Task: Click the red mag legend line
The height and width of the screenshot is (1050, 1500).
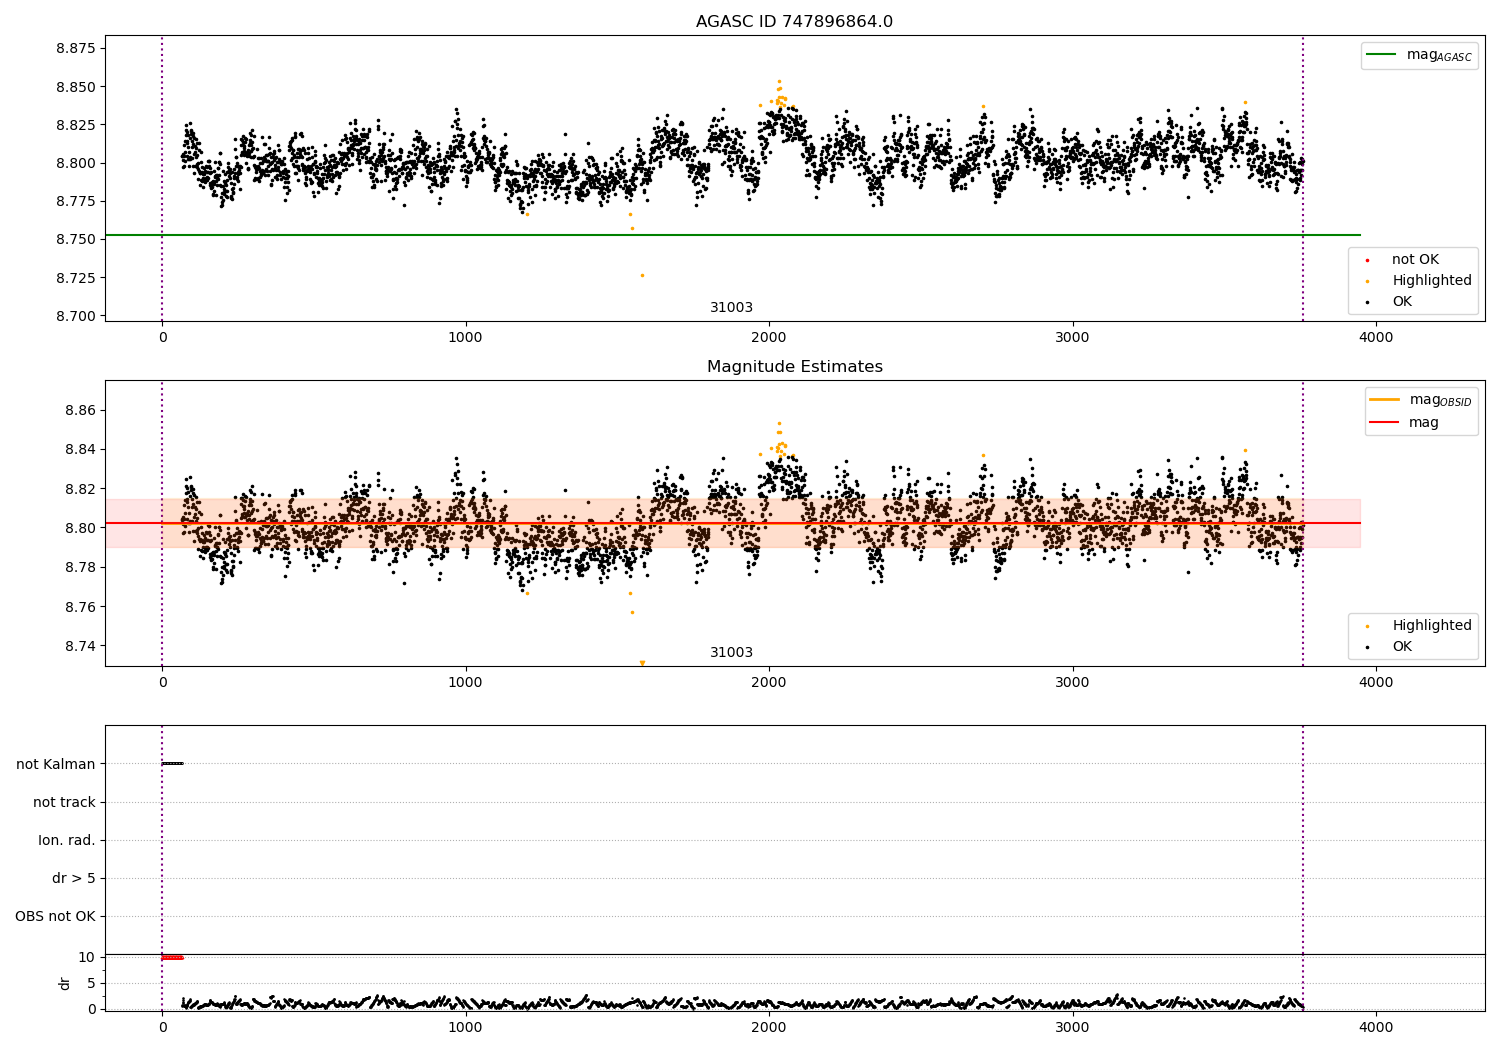Action: 1385,422
